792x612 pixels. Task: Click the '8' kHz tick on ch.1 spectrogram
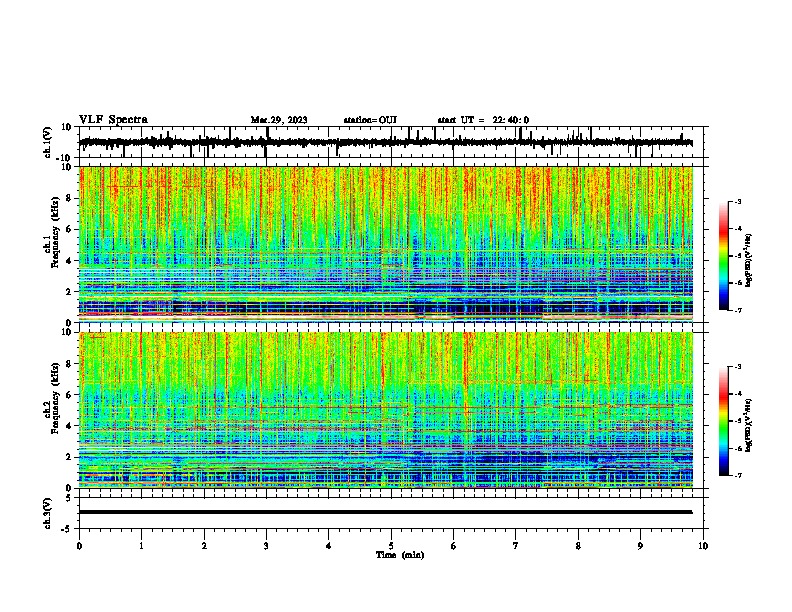(69, 198)
